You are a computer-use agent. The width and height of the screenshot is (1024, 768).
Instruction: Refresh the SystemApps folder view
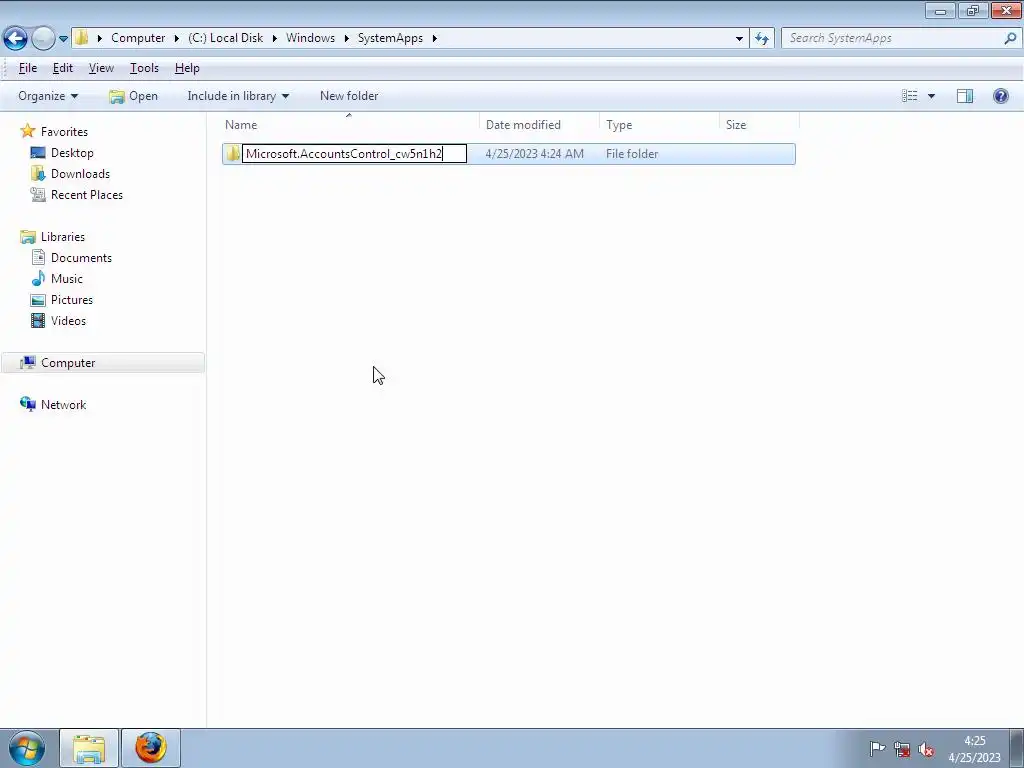point(761,39)
